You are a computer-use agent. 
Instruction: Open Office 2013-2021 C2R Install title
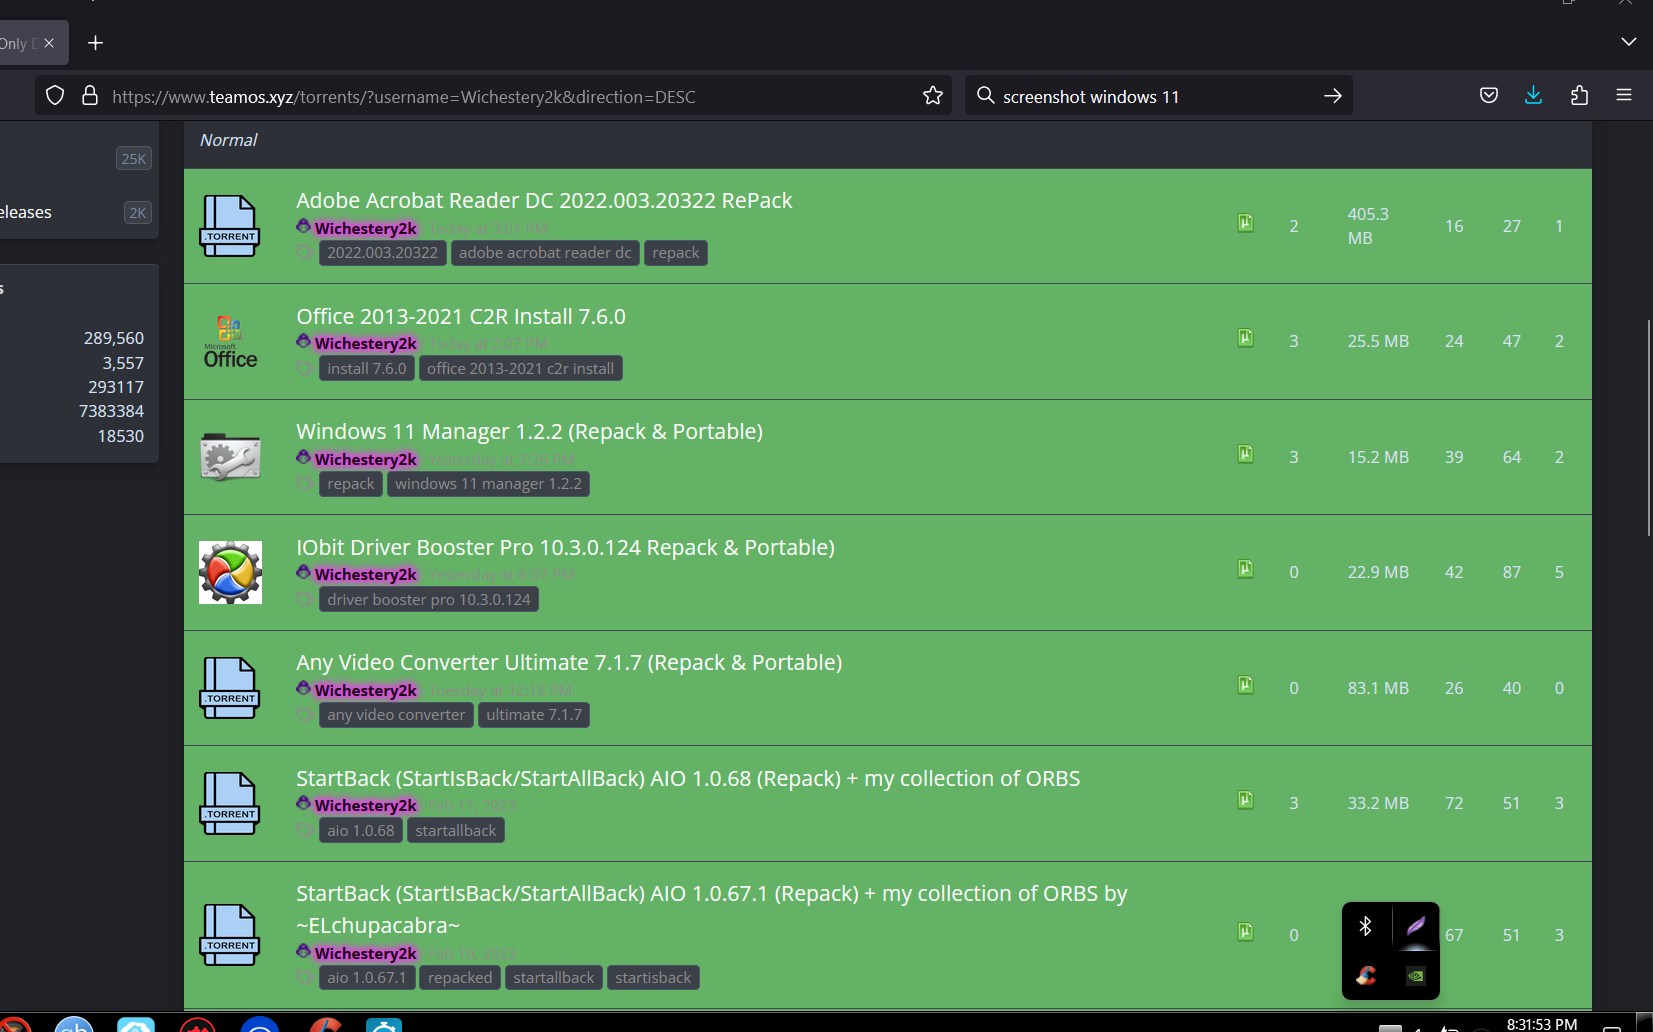tap(461, 316)
